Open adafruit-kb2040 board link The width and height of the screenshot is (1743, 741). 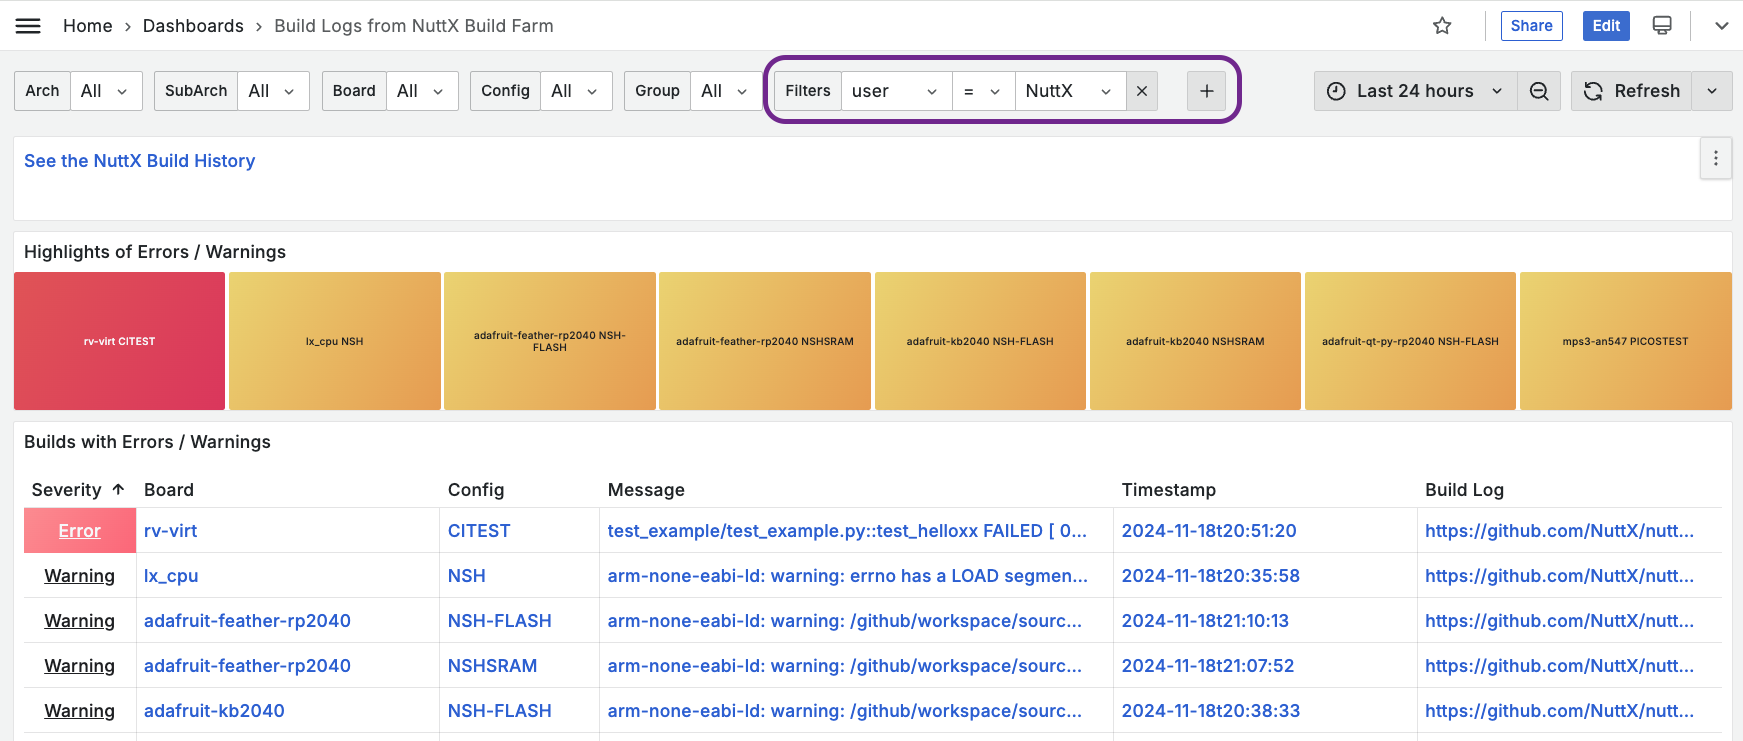(214, 711)
